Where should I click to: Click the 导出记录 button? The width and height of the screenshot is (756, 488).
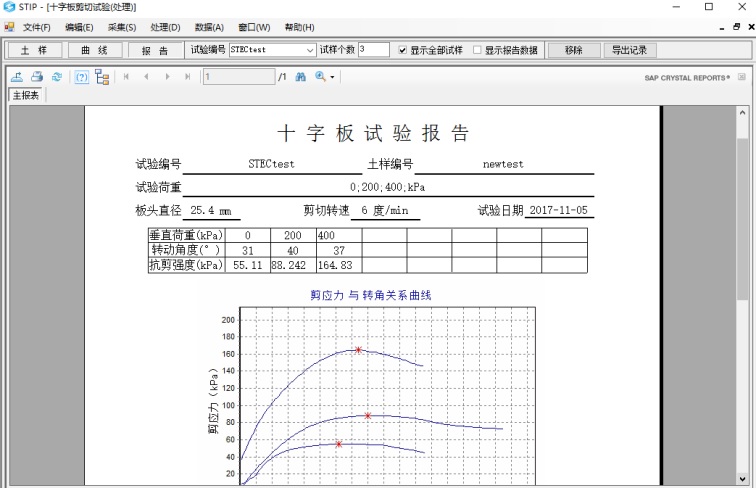(628, 49)
